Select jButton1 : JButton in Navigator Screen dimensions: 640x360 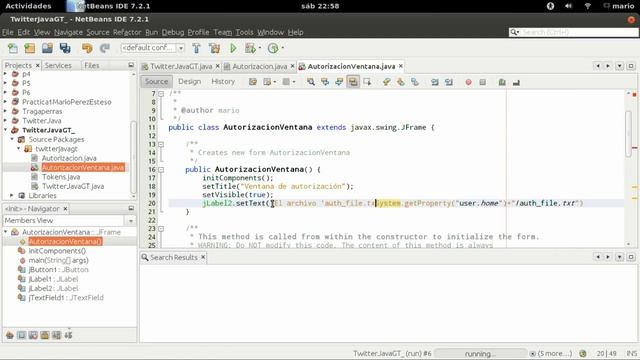tap(58, 270)
